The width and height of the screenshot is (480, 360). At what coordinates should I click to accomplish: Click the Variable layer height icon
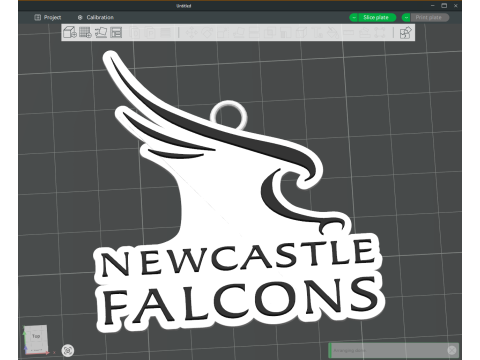point(166,32)
